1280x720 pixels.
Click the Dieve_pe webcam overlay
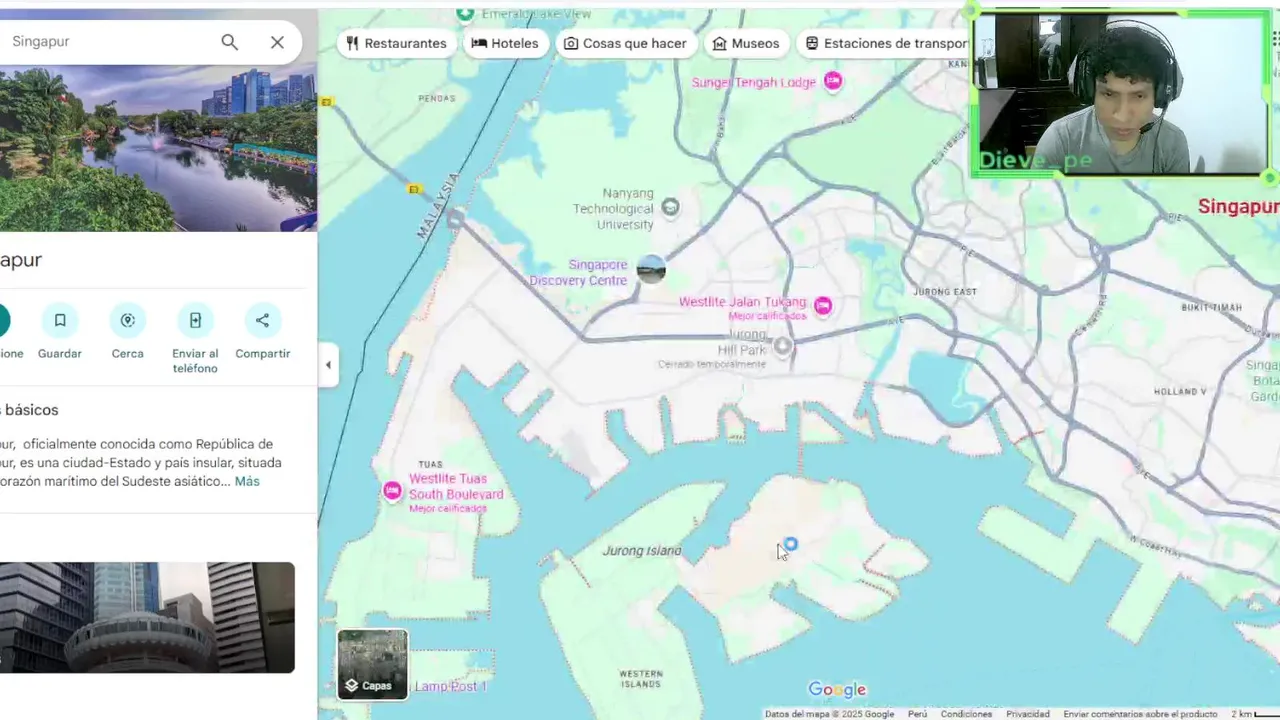point(1121,95)
